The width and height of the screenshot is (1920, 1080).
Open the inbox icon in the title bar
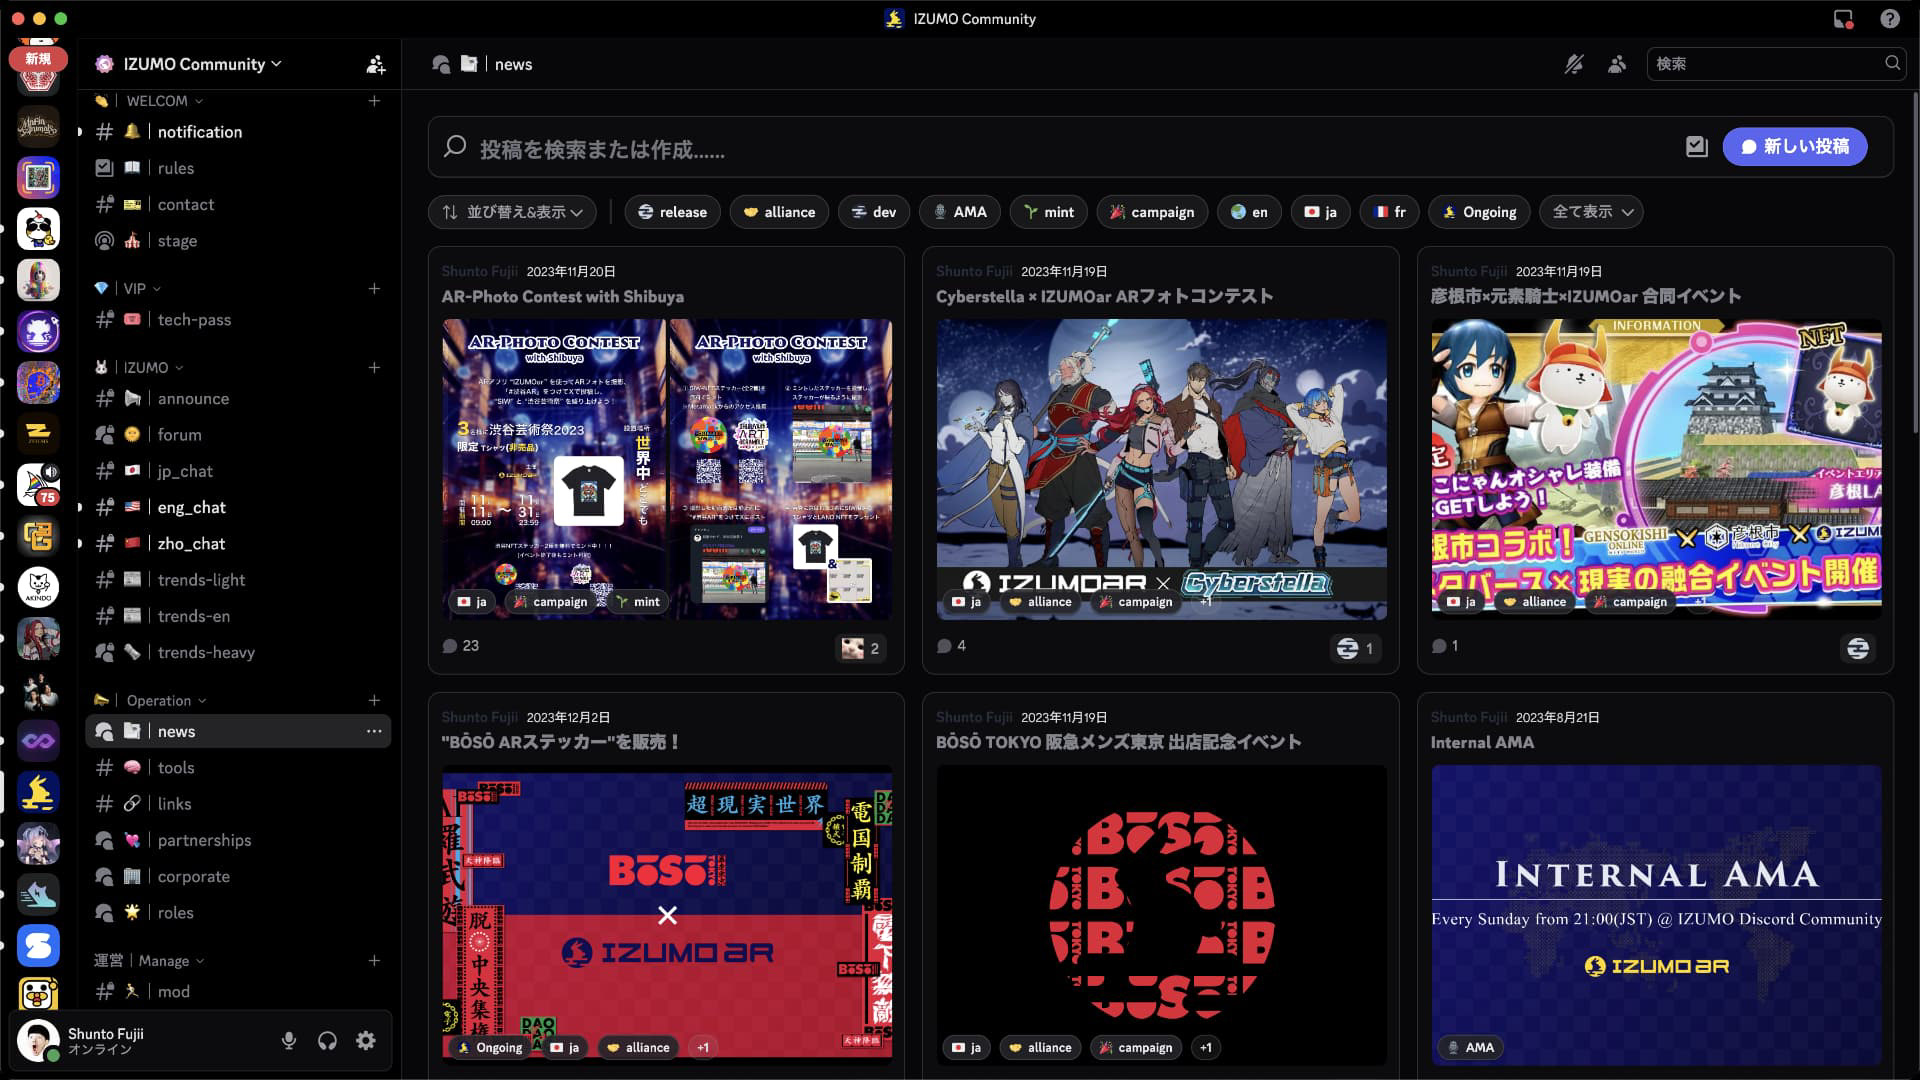pos(1843,19)
